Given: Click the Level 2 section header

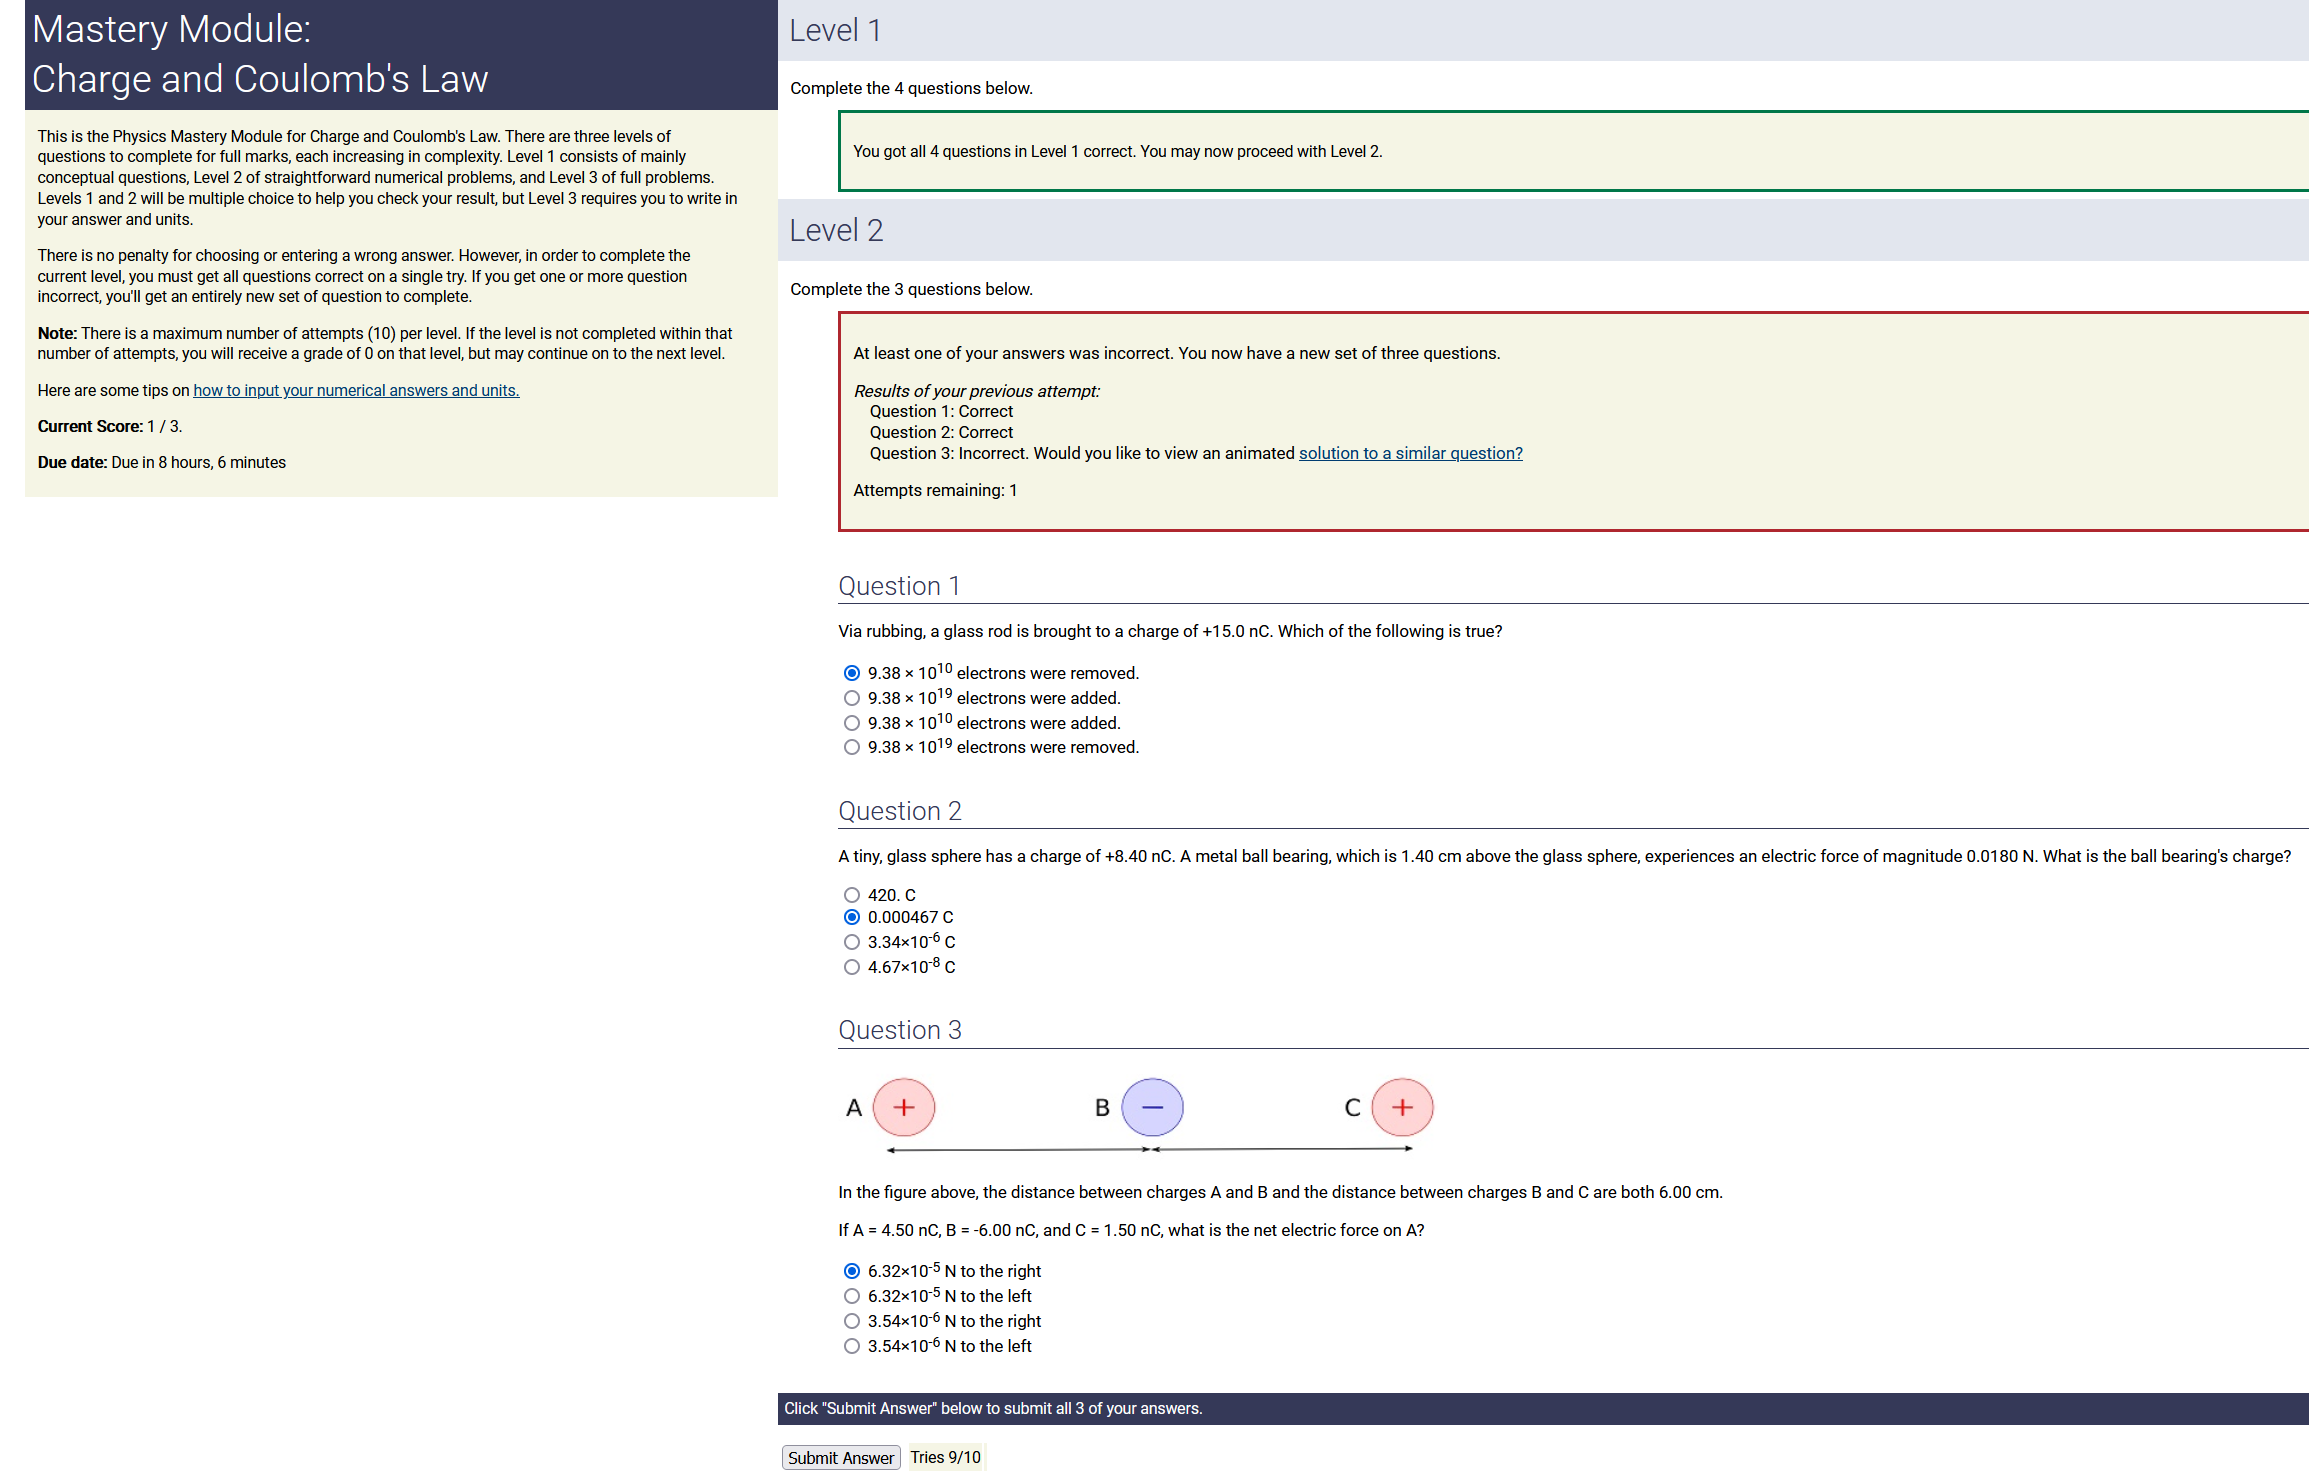Looking at the screenshot, I should point(836,230).
